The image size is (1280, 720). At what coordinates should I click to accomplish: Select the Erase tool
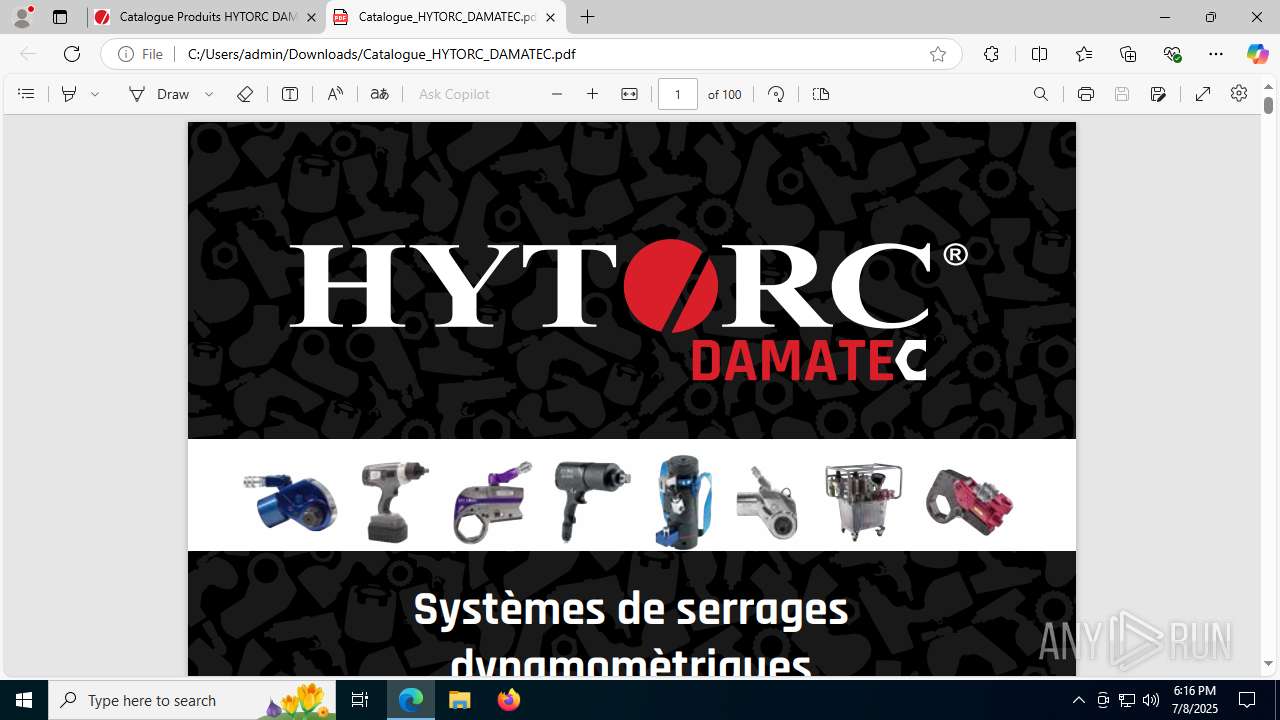click(x=245, y=94)
